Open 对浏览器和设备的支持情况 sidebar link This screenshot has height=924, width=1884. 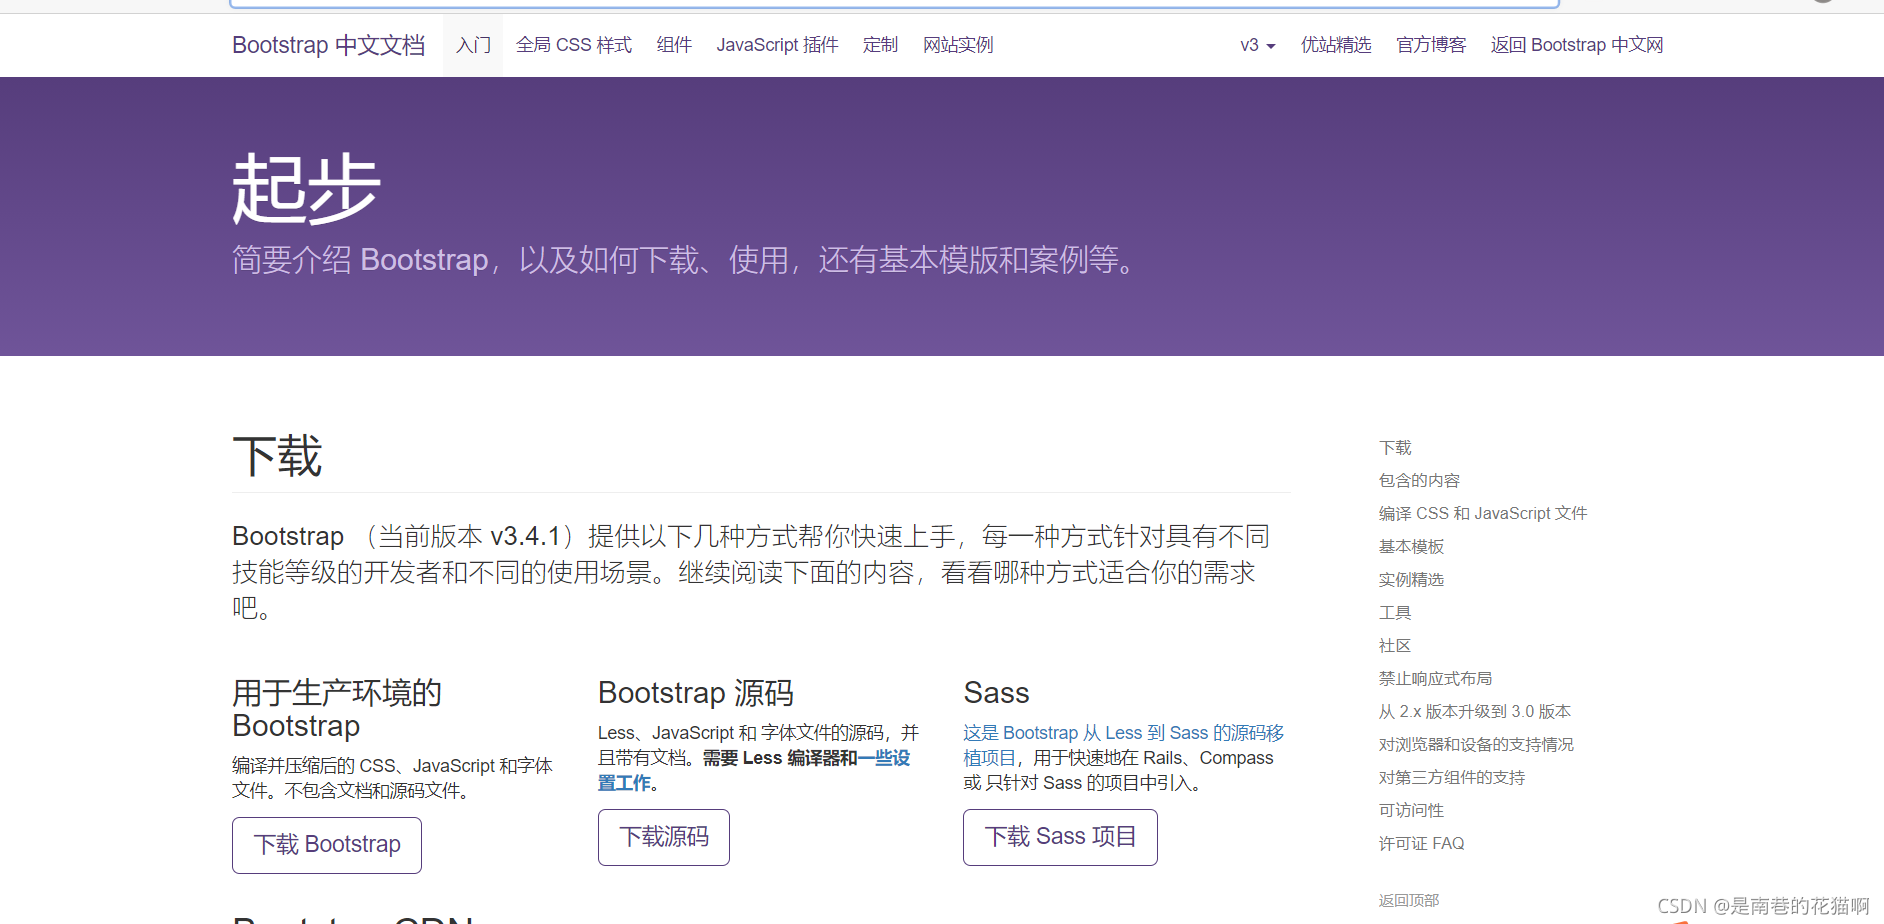point(1476,745)
